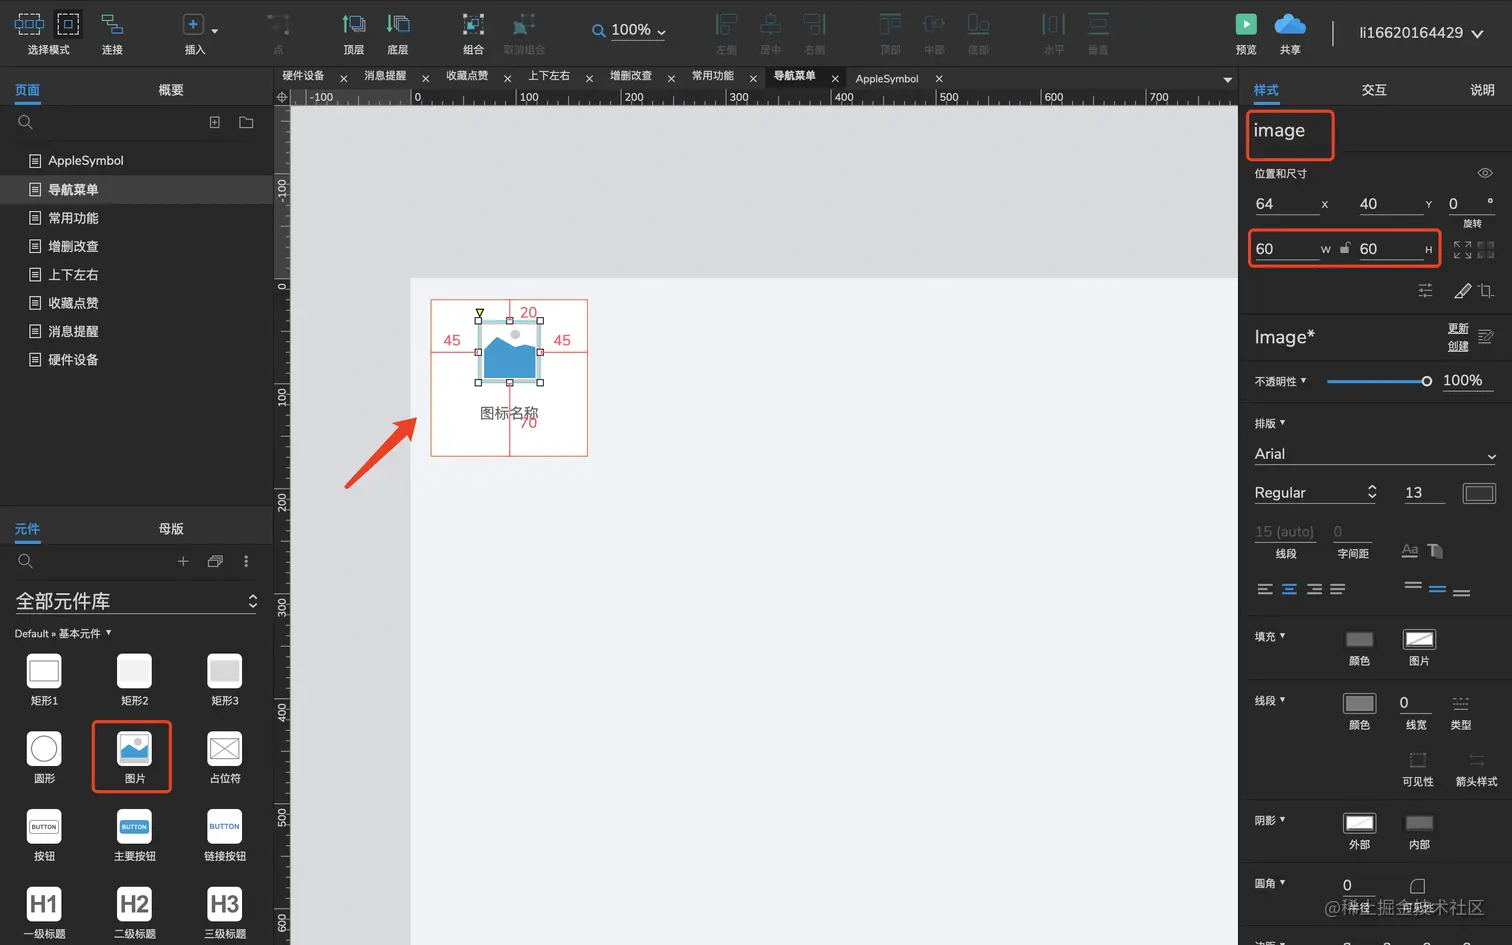Click the 共享 cloud share icon
This screenshot has height=945, width=1512.
(1290, 24)
